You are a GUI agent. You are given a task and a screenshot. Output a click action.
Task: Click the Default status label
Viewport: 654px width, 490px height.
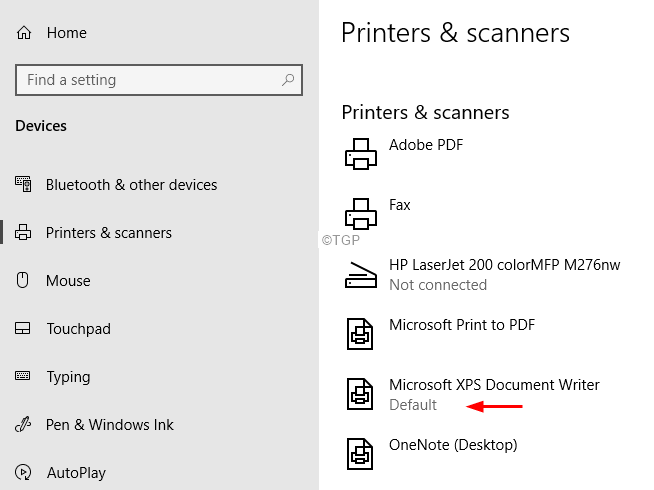point(413,405)
